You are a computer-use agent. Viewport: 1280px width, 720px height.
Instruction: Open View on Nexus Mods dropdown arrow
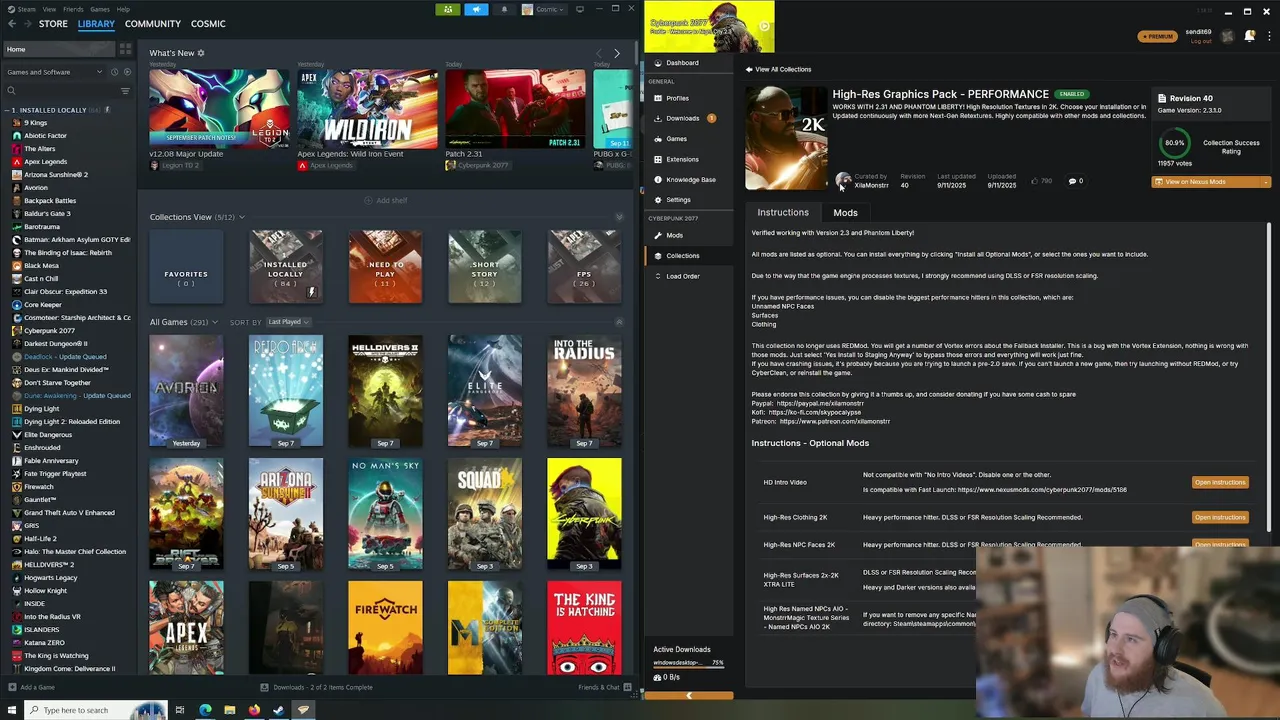point(1265,182)
